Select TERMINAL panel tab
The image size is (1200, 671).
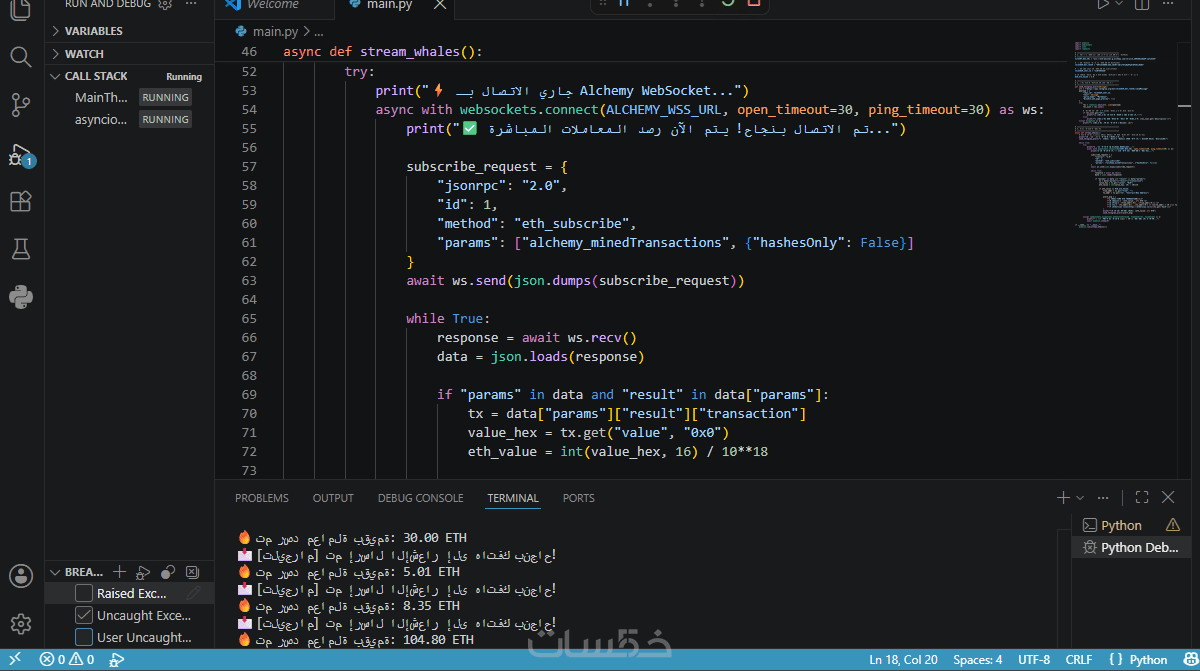[513, 498]
